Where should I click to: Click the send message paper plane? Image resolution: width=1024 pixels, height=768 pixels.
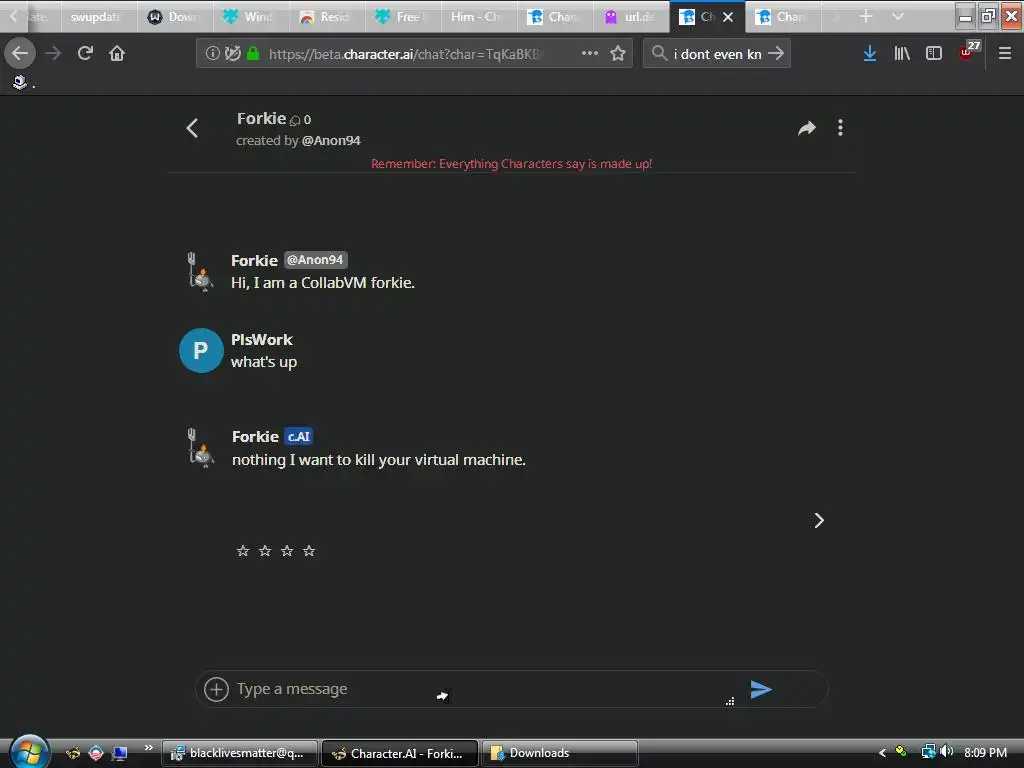click(x=761, y=689)
